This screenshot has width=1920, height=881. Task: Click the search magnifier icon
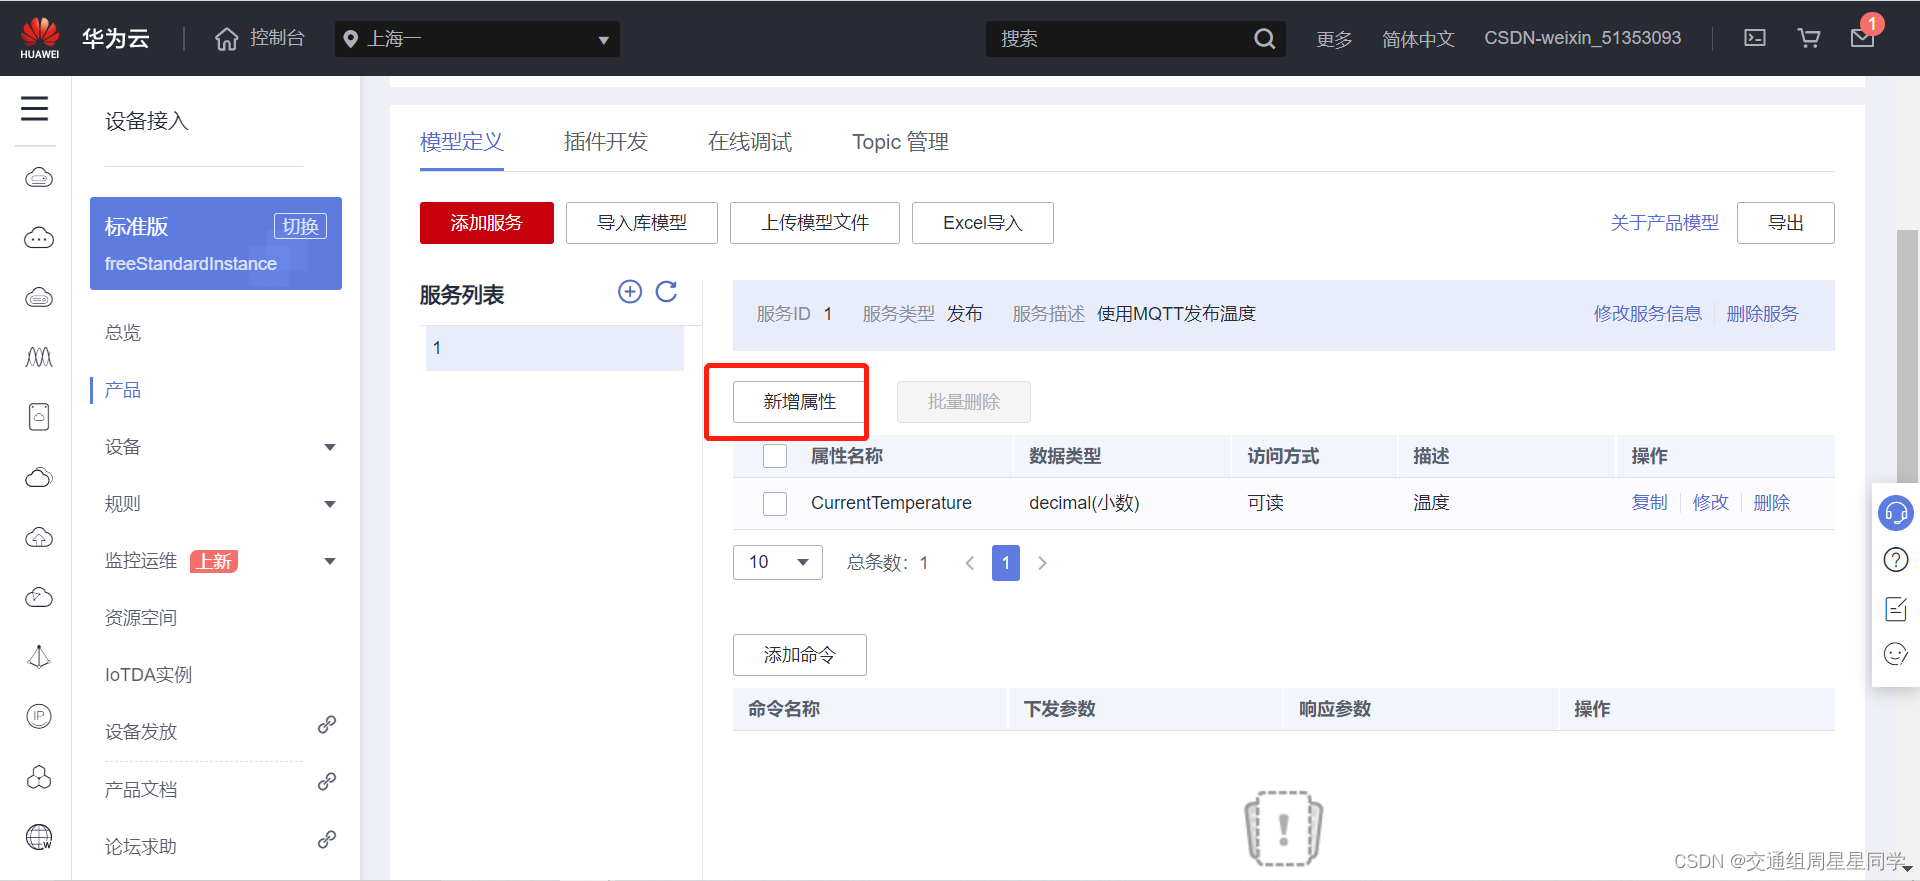click(1264, 38)
